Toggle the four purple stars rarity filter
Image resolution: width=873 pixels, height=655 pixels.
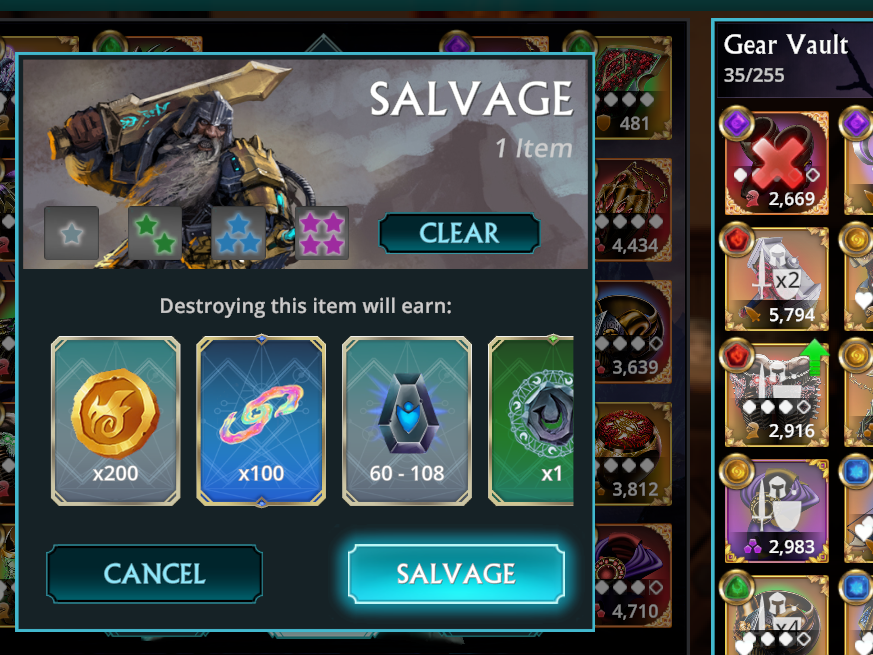point(322,233)
